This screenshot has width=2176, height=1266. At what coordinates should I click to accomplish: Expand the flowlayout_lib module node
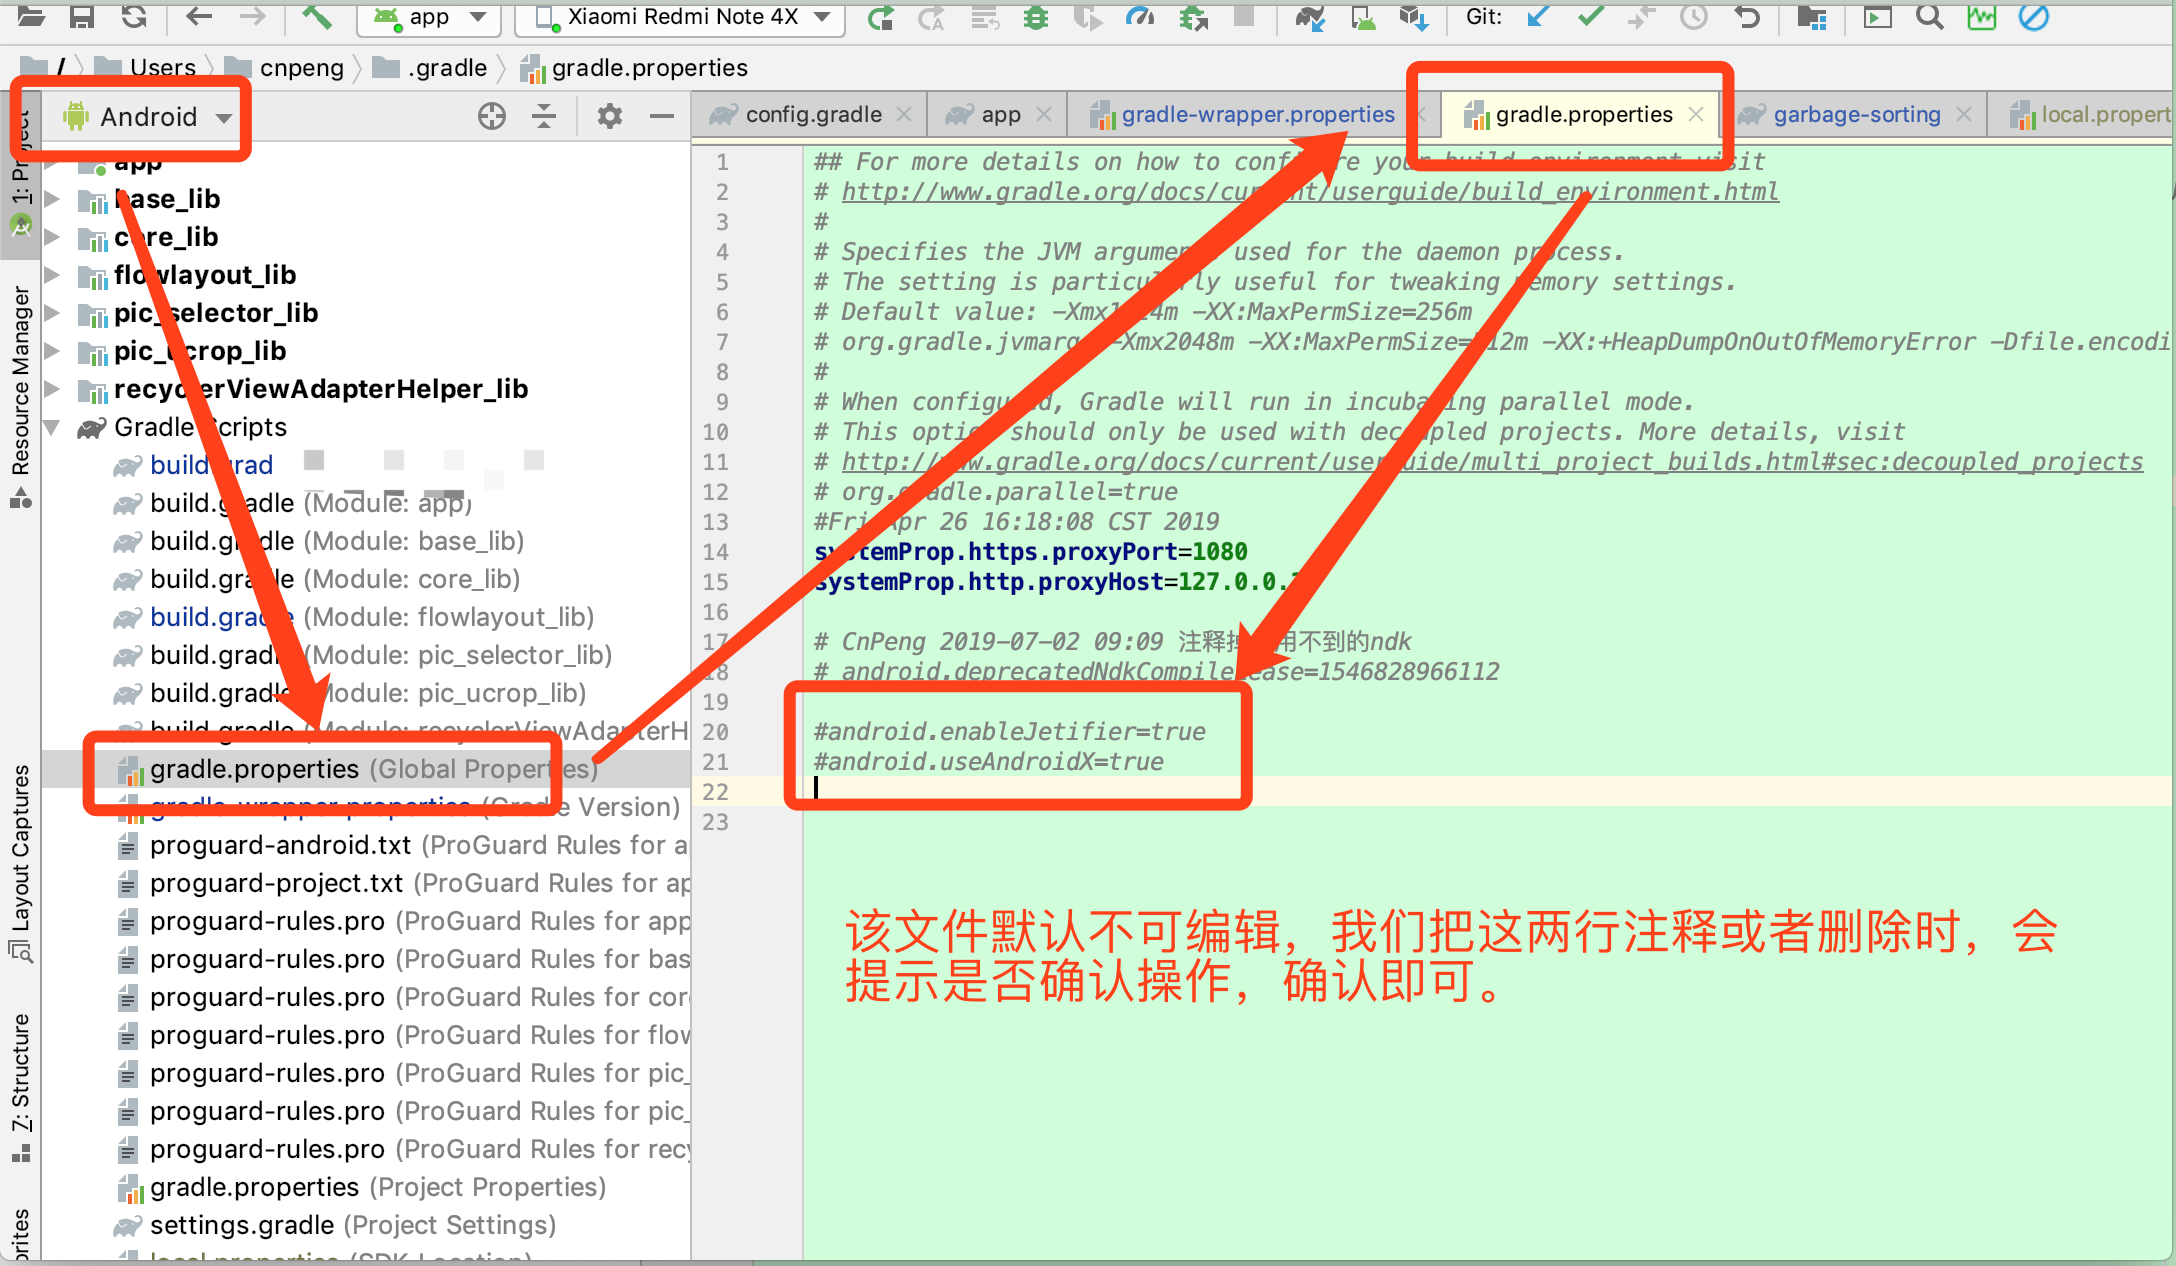[52, 275]
